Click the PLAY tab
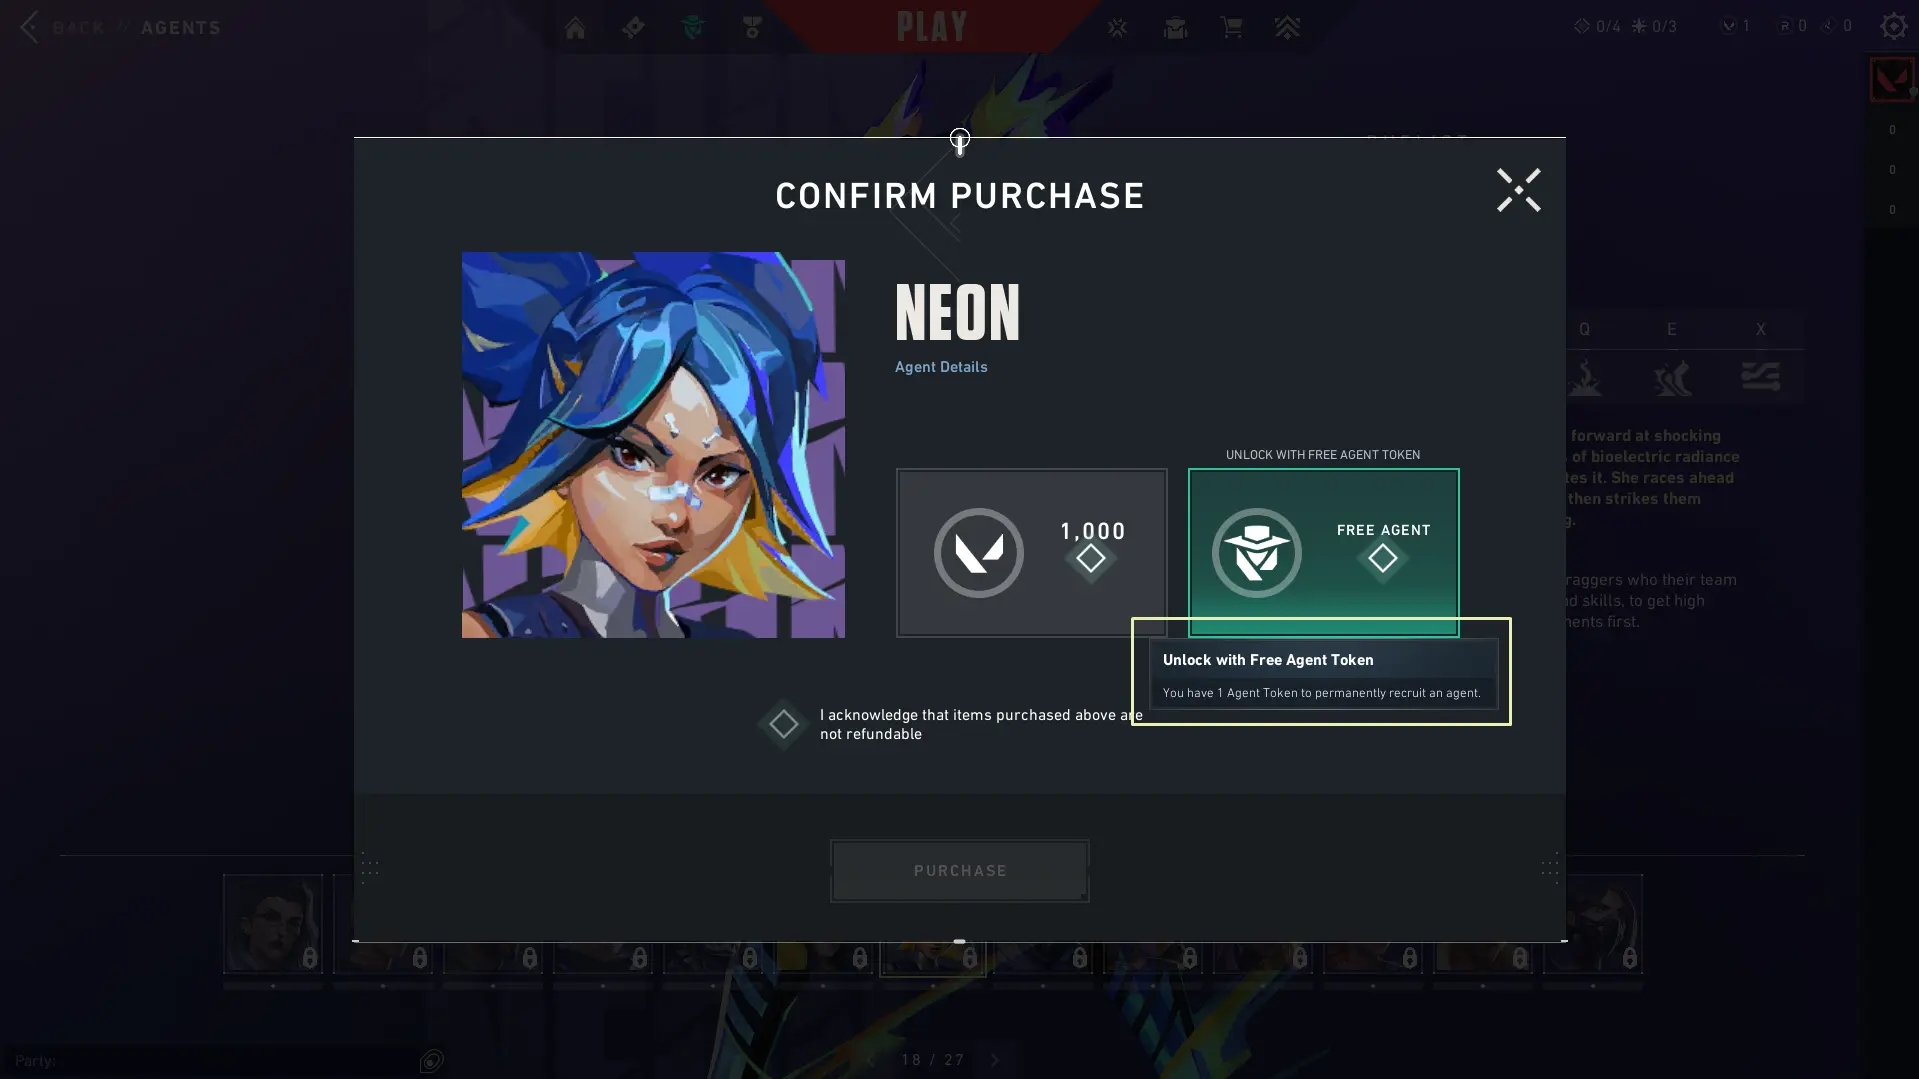 coord(931,27)
